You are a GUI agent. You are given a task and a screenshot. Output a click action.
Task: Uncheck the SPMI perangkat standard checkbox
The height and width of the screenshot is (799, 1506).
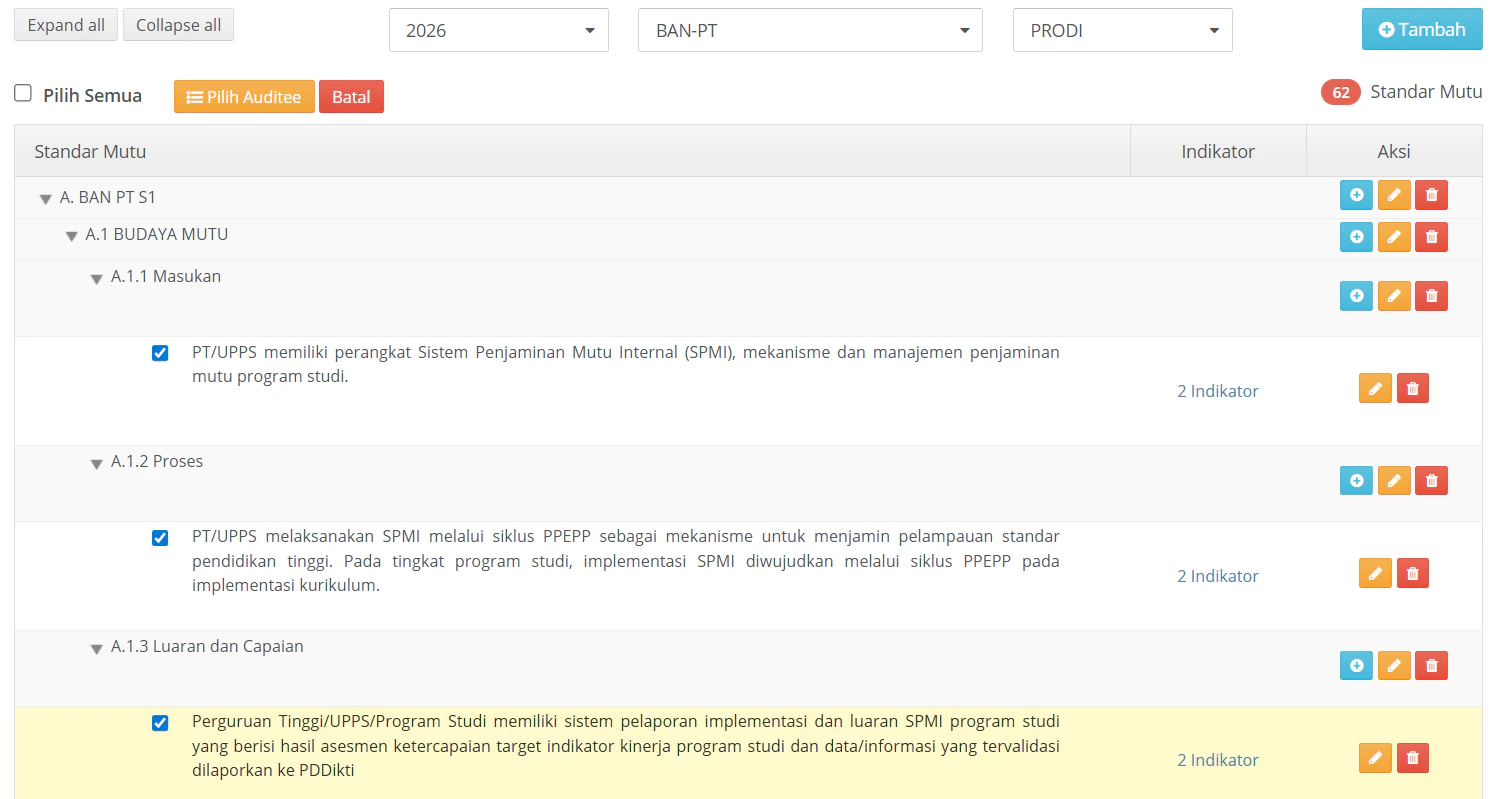pyautogui.click(x=160, y=352)
